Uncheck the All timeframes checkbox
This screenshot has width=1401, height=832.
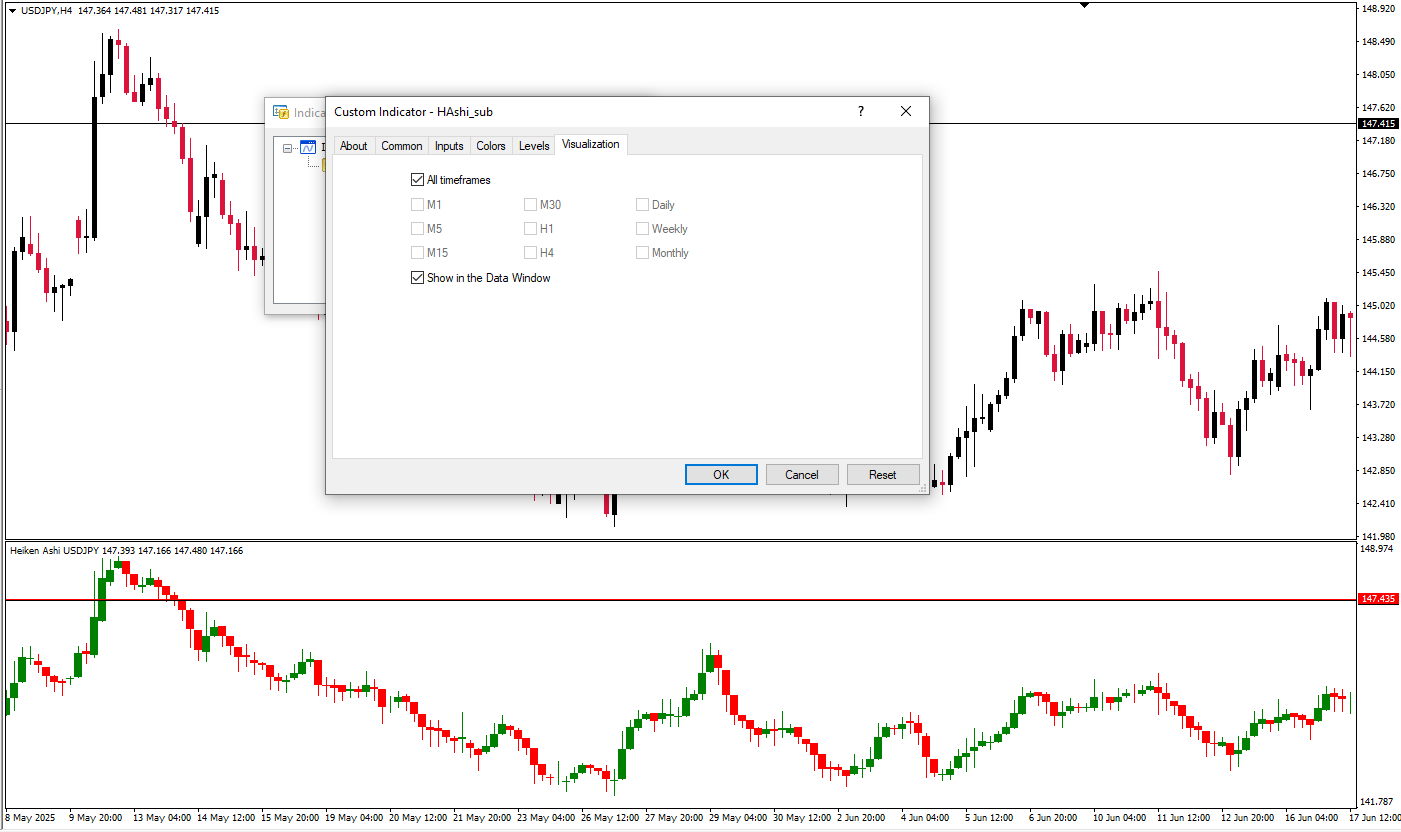coord(418,181)
